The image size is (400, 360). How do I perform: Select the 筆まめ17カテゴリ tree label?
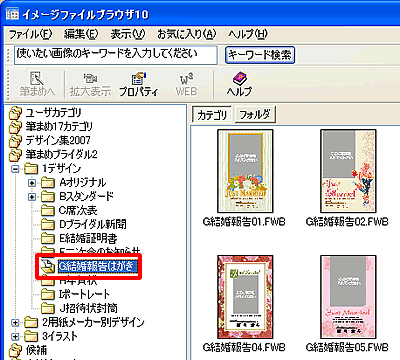[x=59, y=127]
